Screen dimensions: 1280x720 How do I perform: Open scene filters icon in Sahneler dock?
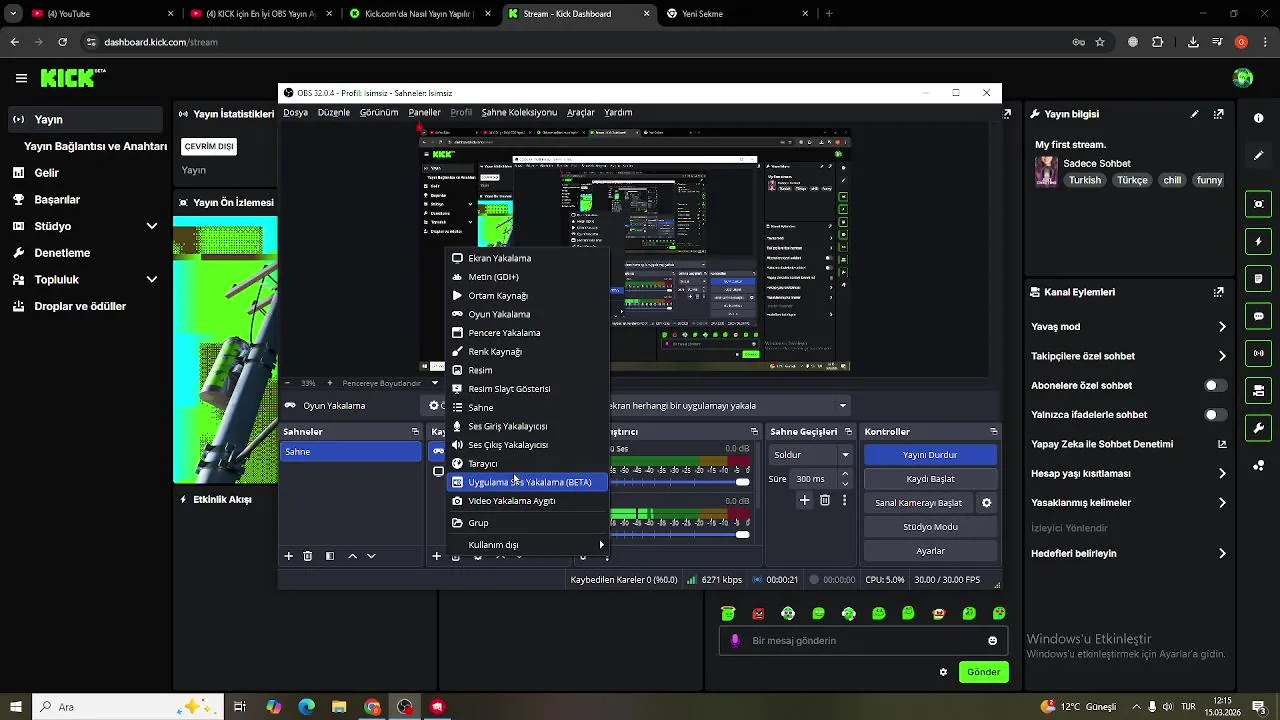pos(330,556)
